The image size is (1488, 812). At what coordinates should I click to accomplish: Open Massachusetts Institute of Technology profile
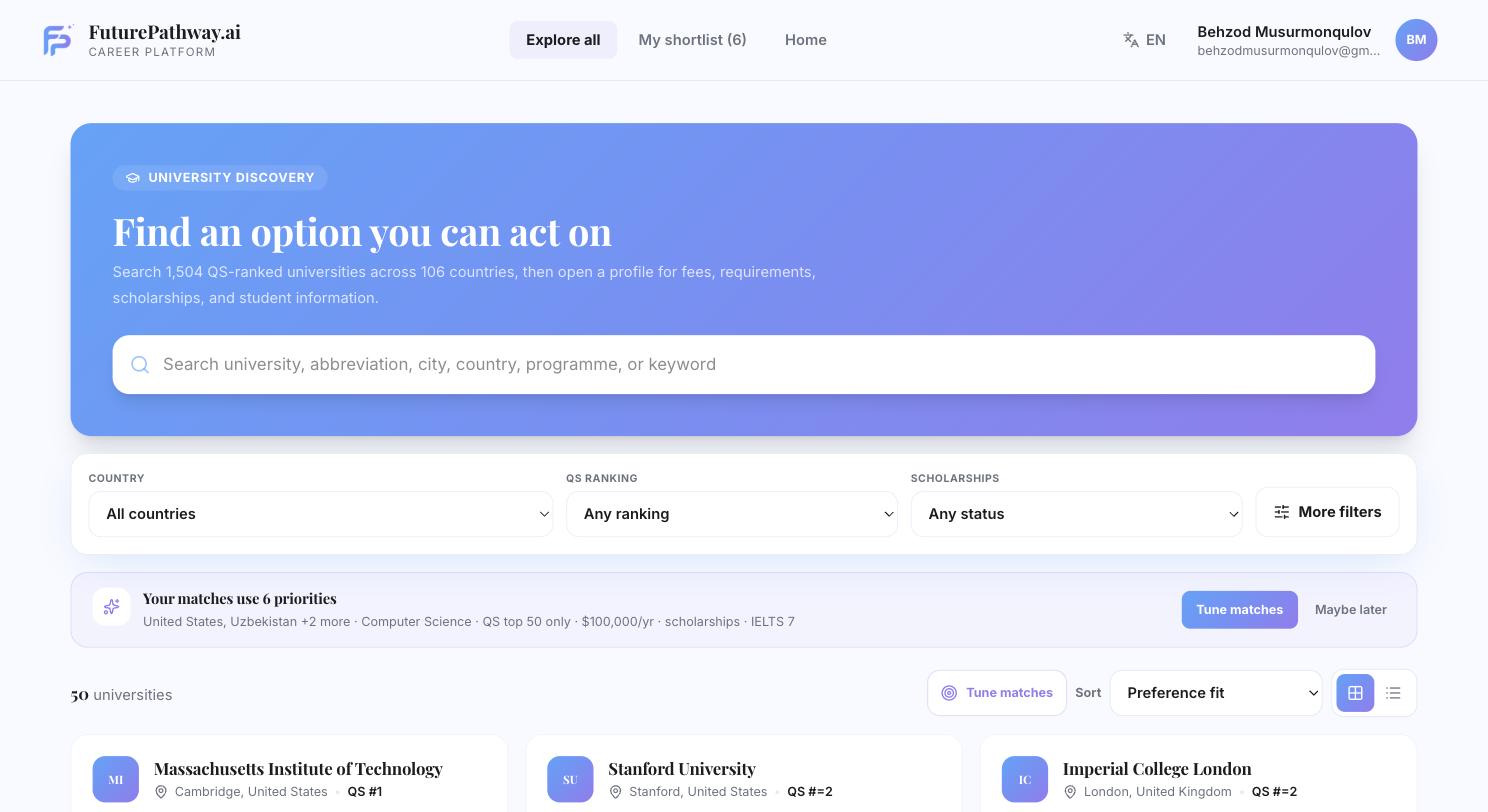coord(298,769)
